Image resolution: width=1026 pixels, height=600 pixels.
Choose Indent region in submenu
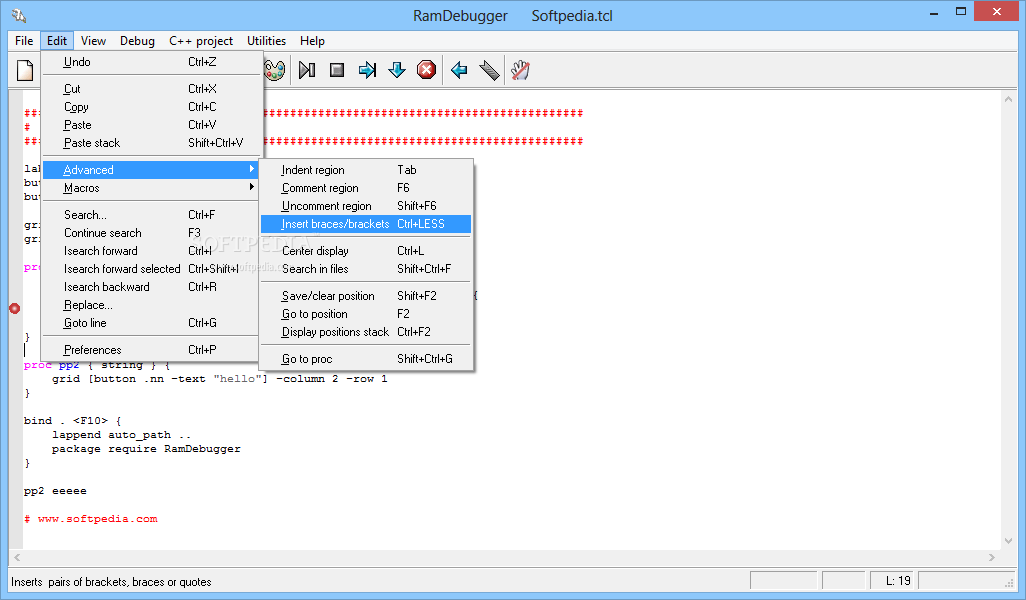[x=366, y=170]
